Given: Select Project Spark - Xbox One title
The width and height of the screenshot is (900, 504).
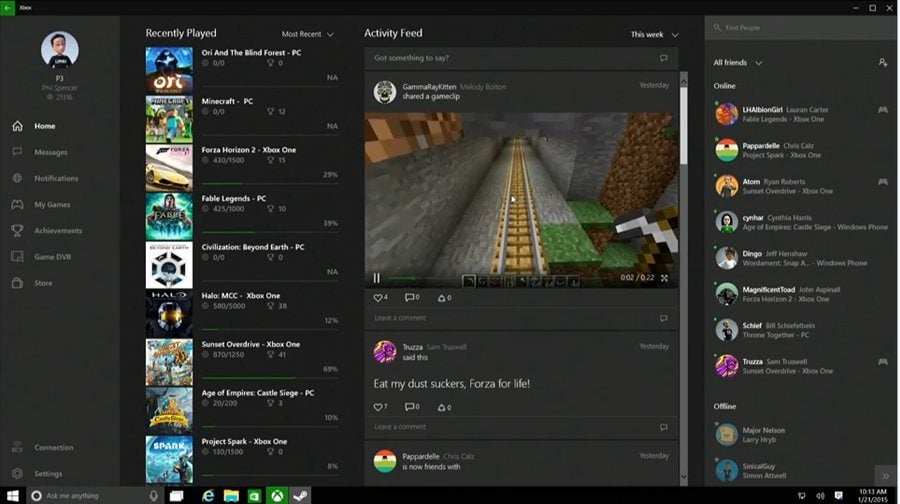Looking at the screenshot, I should [x=244, y=441].
